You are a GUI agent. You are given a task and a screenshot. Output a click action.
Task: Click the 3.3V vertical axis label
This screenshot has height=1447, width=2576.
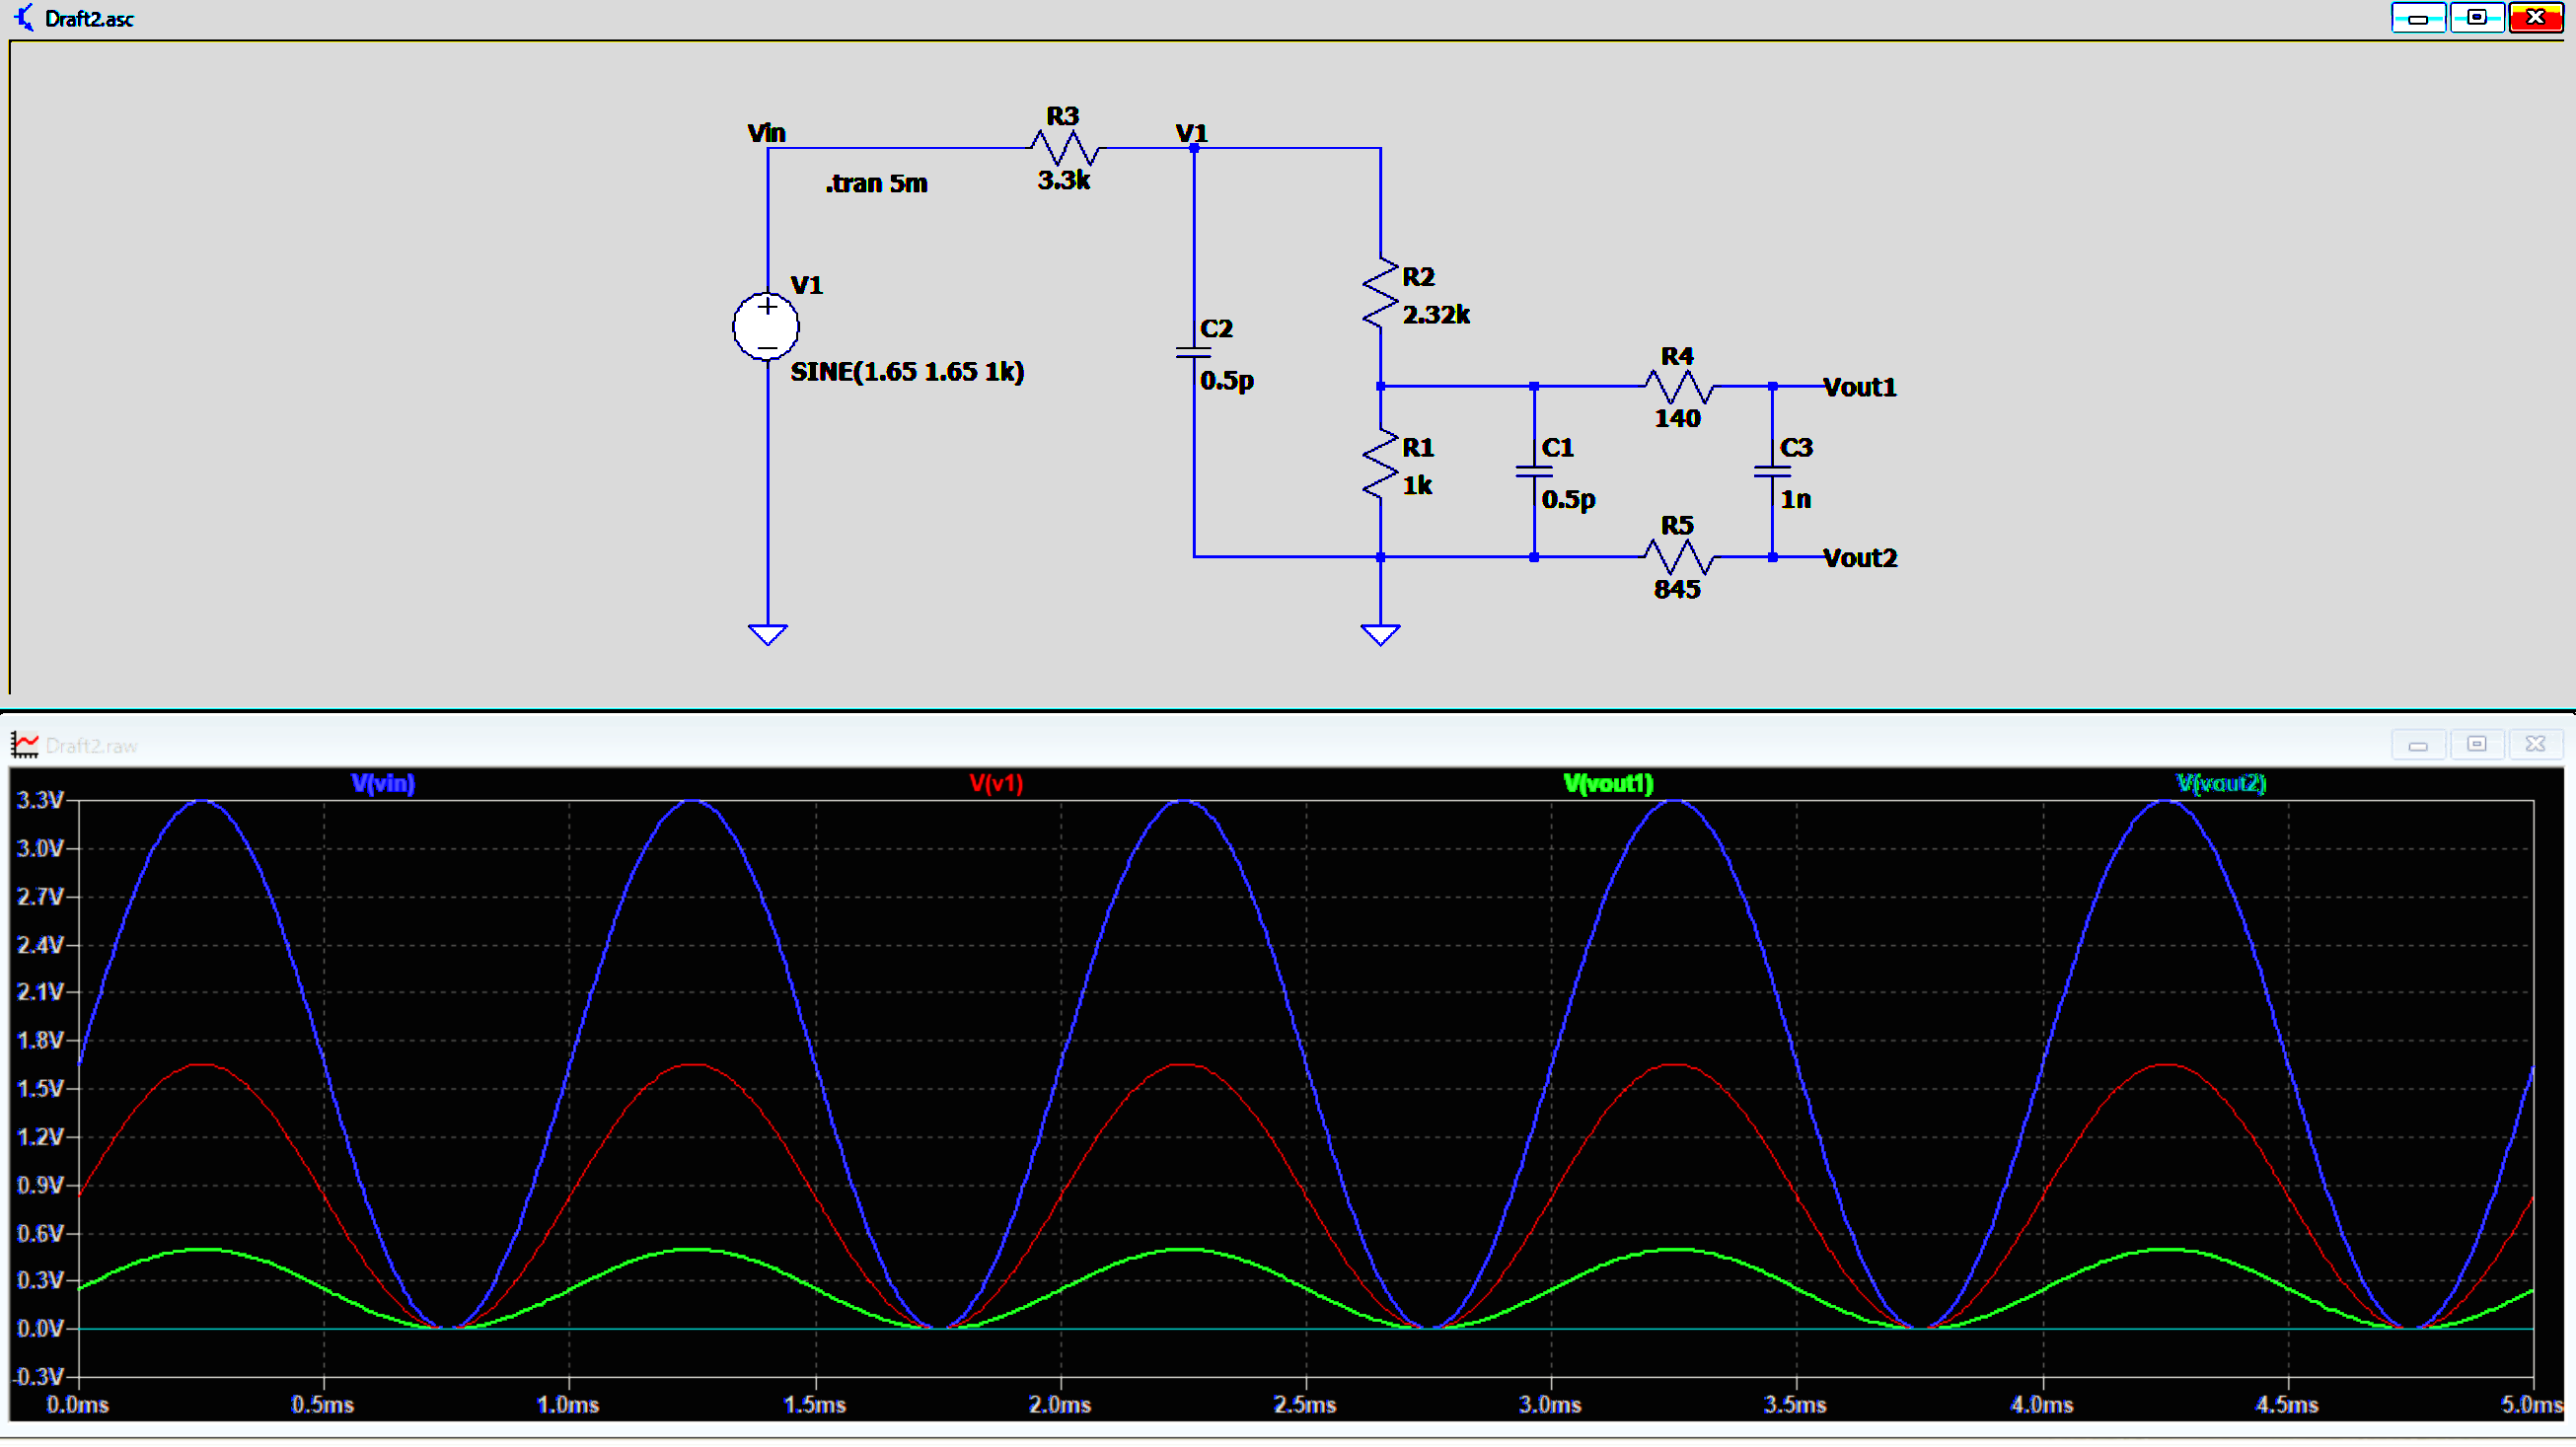point(40,799)
